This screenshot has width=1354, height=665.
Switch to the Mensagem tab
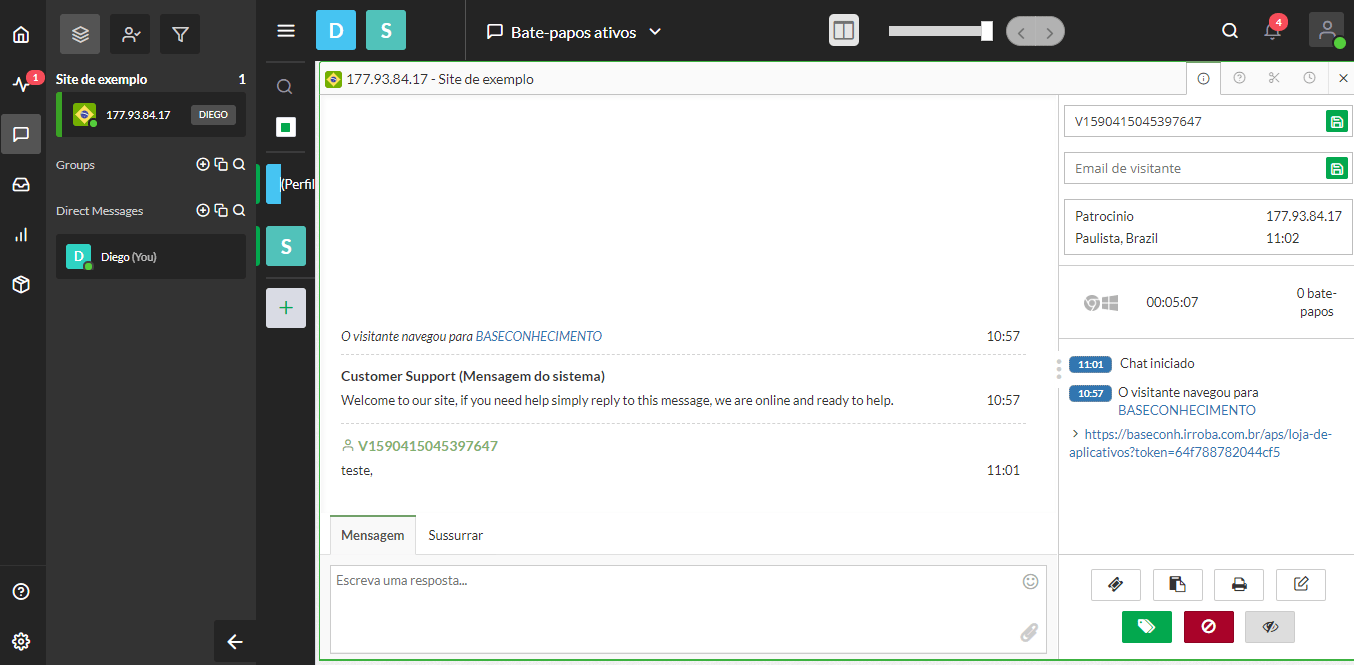373,535
